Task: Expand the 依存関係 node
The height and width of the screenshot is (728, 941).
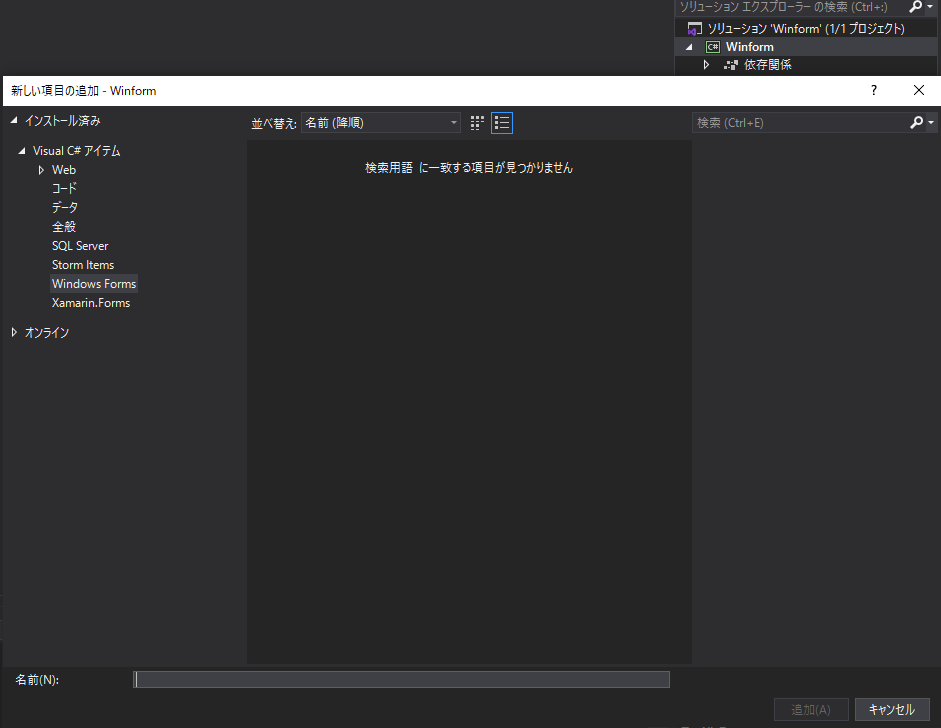Action: [706, 64]
